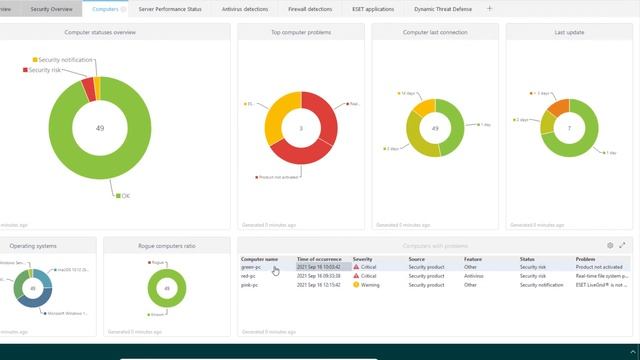Select the Computers dashboard tab
This screenshot has width=640, height=360.
pos(105,9)
